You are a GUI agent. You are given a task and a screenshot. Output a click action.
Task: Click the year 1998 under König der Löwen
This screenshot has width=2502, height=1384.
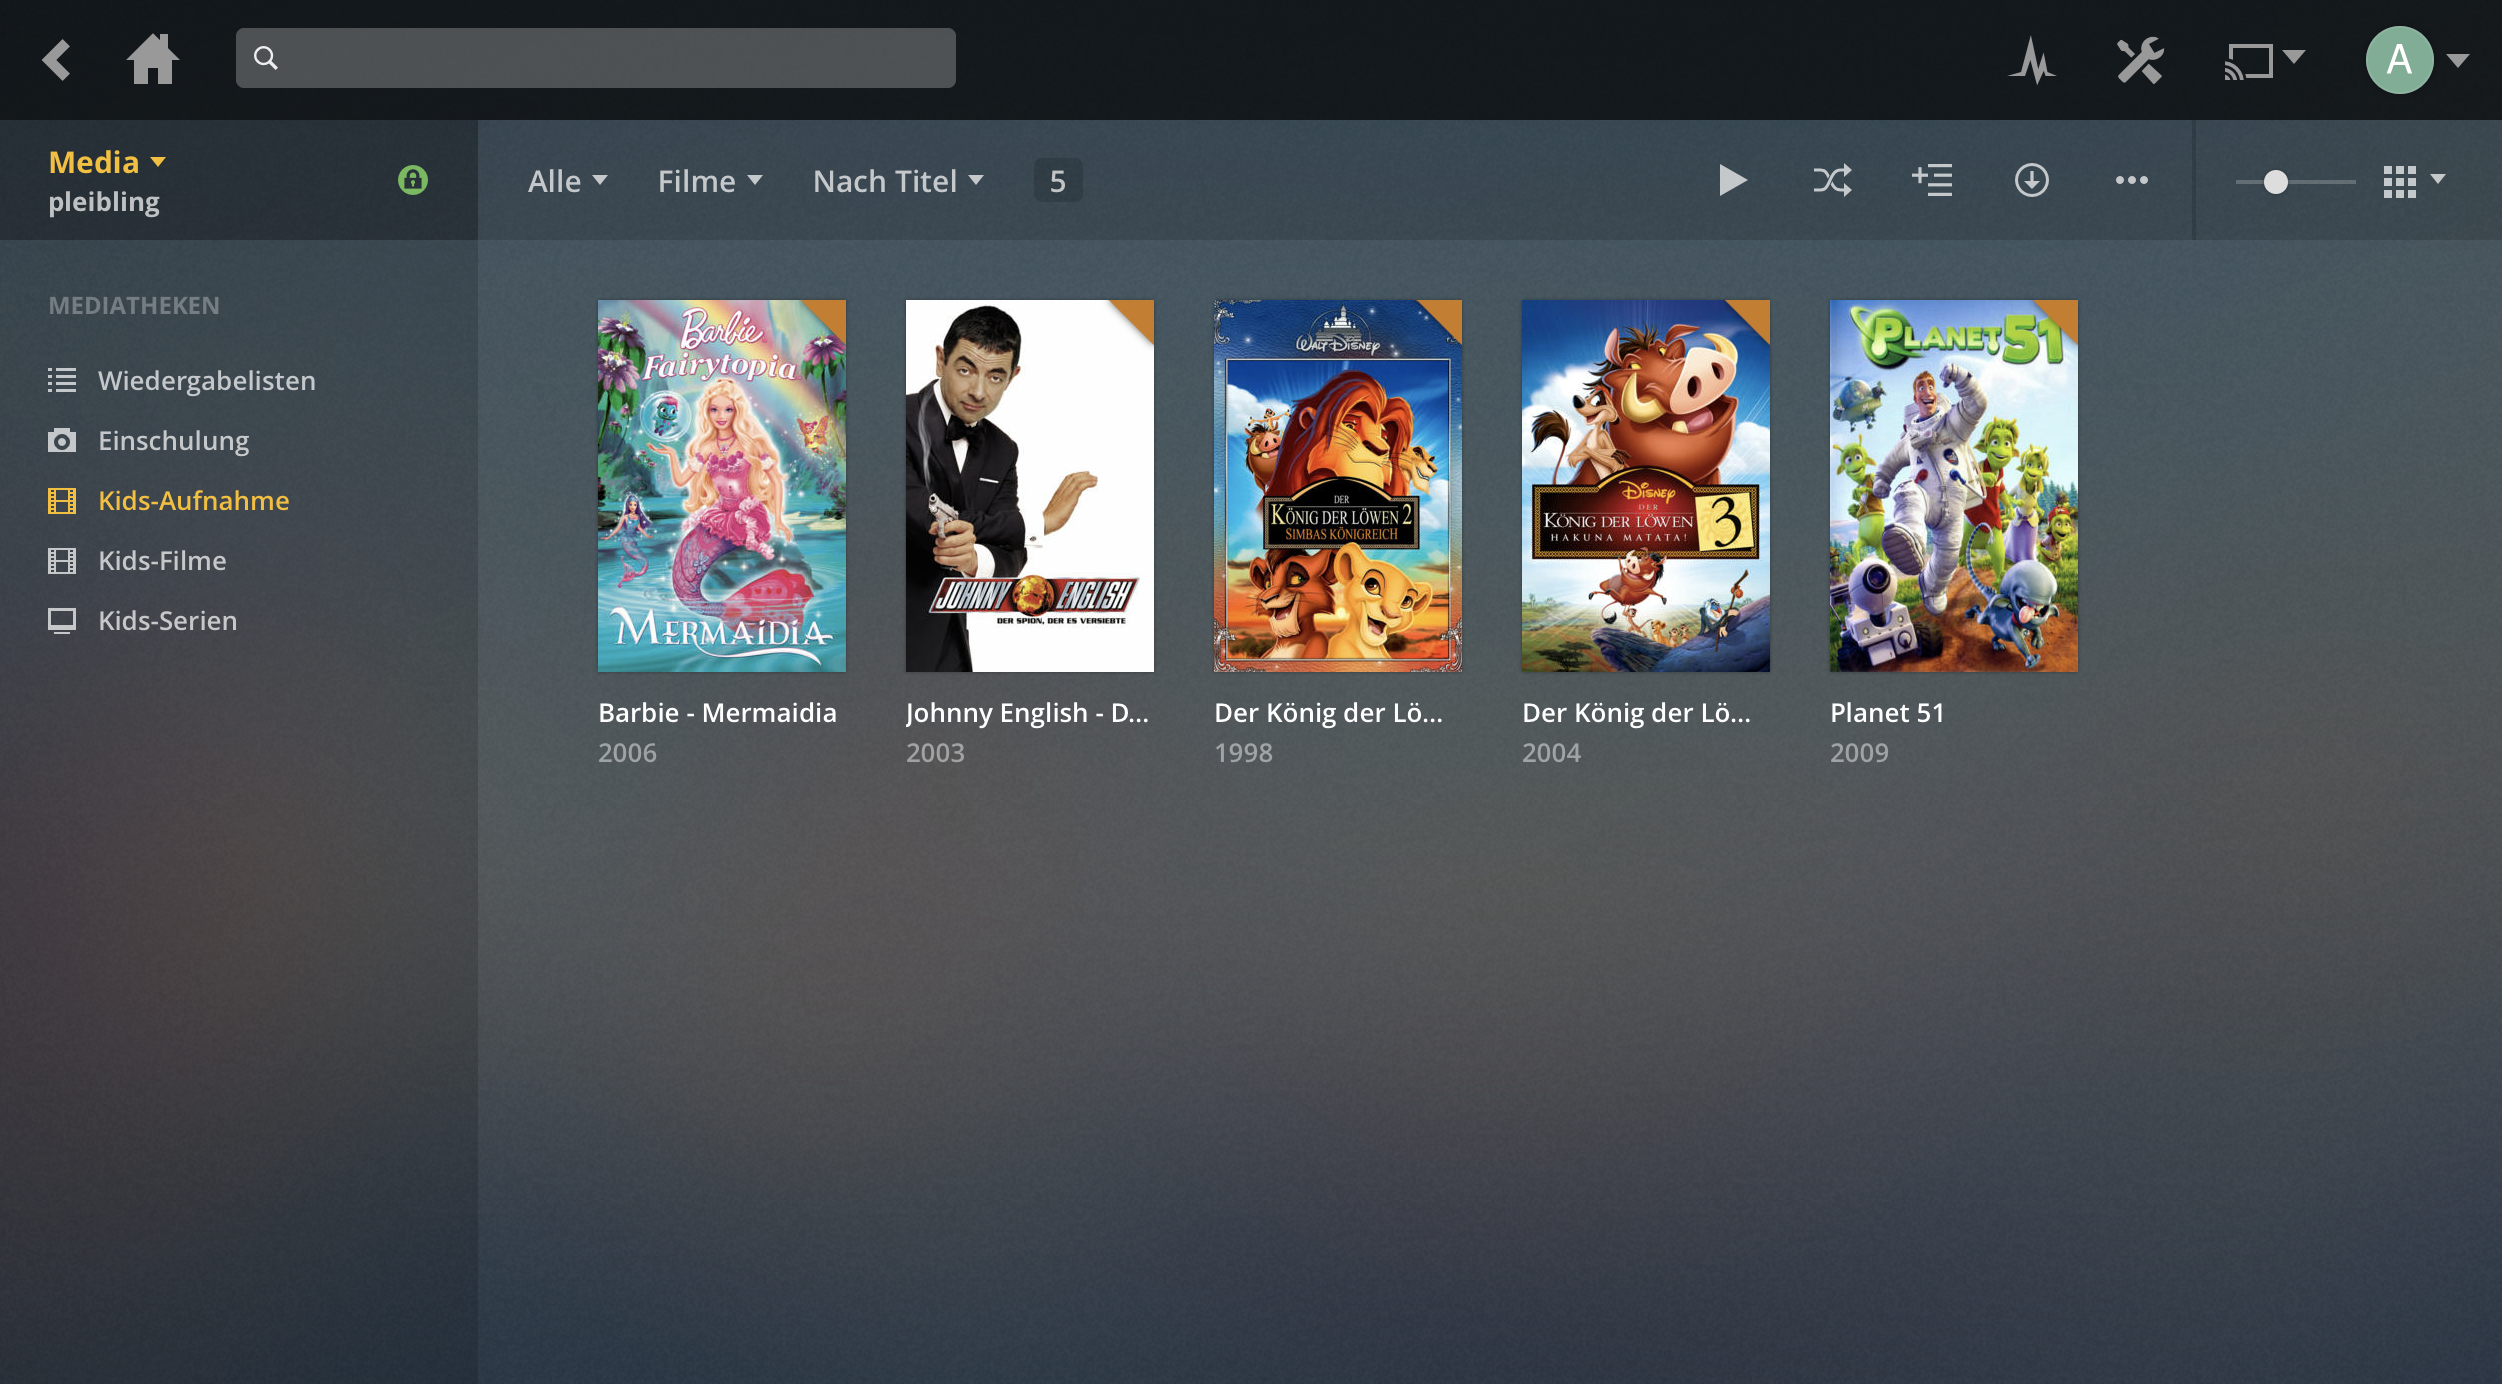point(1243,753)
